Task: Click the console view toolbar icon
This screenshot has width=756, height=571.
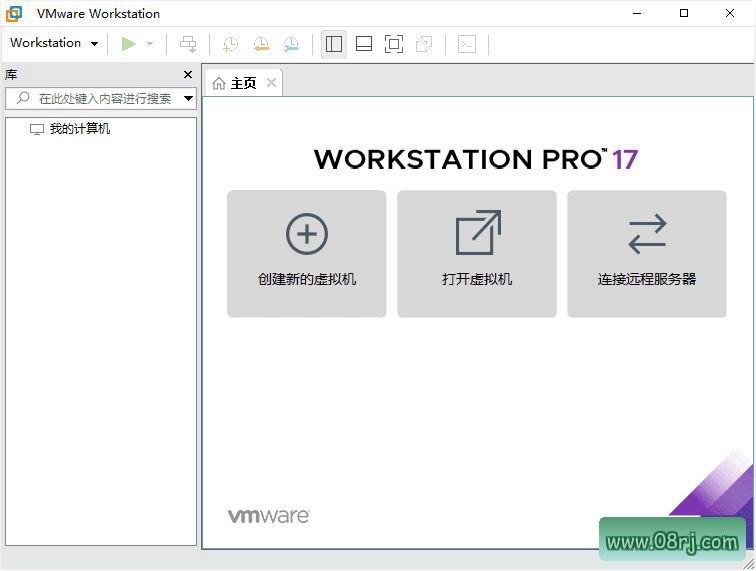Action: [x=467, y=44]
